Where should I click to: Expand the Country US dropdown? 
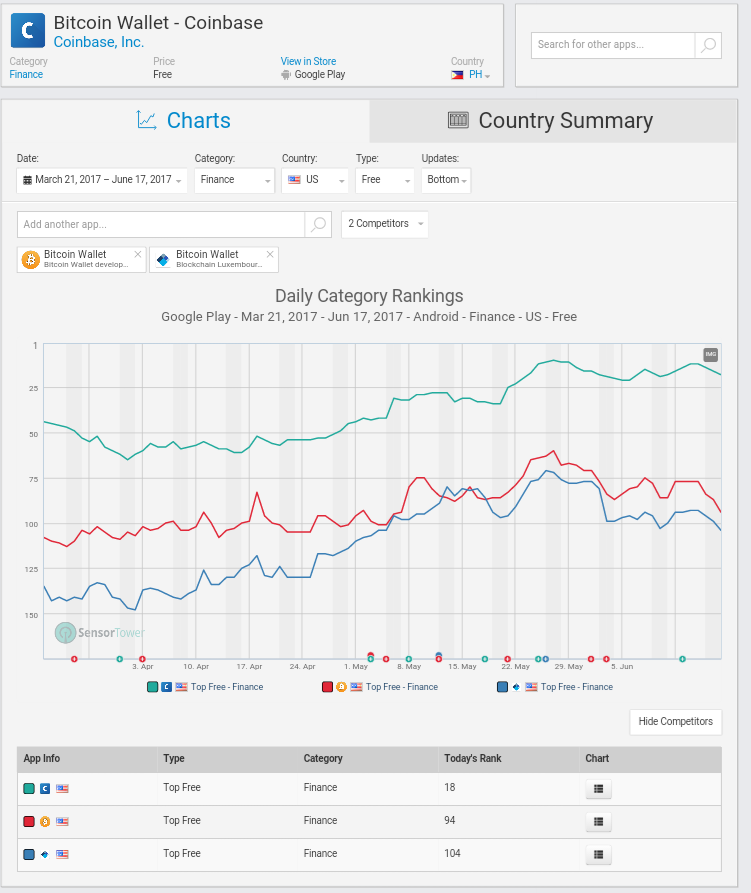tap(314, 180)
